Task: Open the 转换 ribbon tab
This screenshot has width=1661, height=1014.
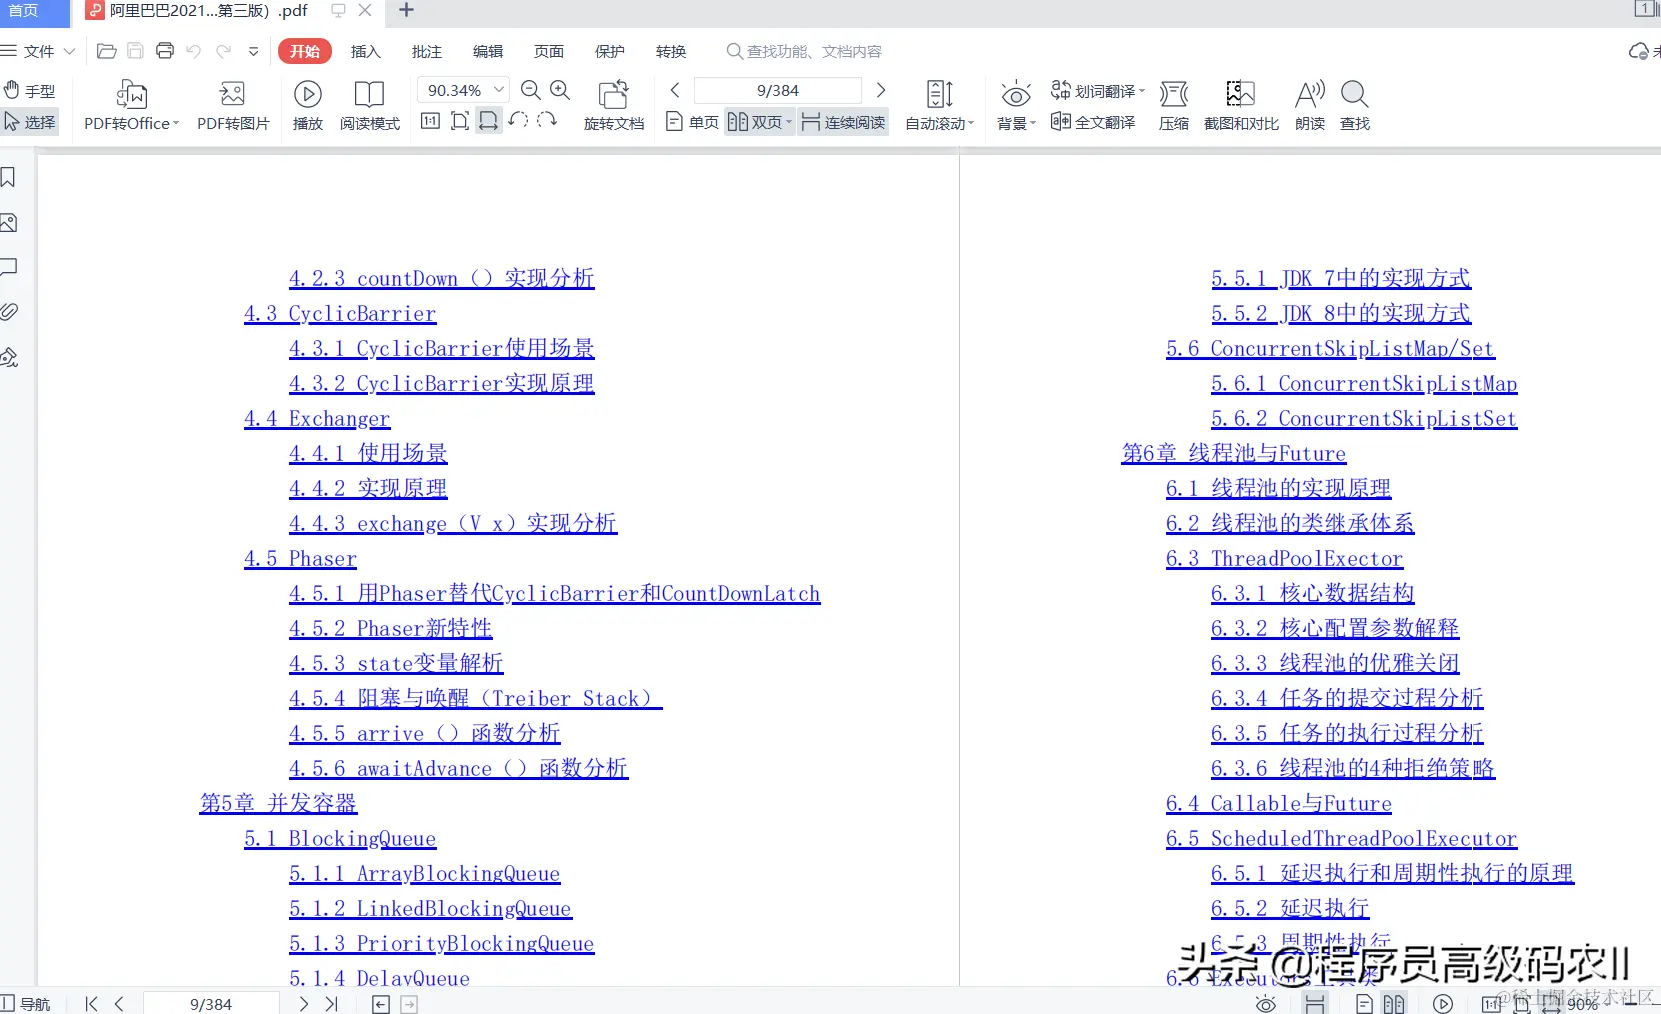Action: (x=671, y=51)
